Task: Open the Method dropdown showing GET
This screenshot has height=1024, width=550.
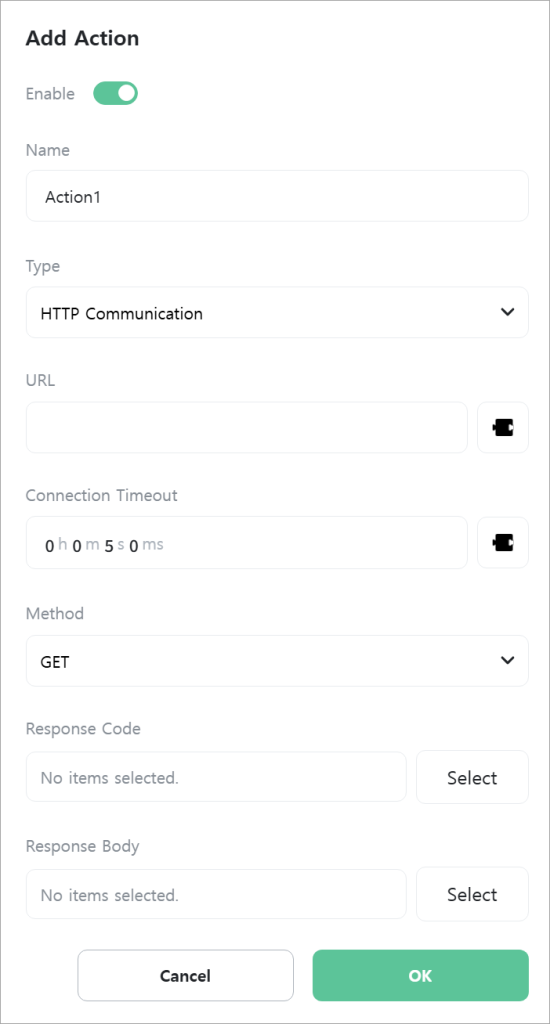Action: point(277,661)
